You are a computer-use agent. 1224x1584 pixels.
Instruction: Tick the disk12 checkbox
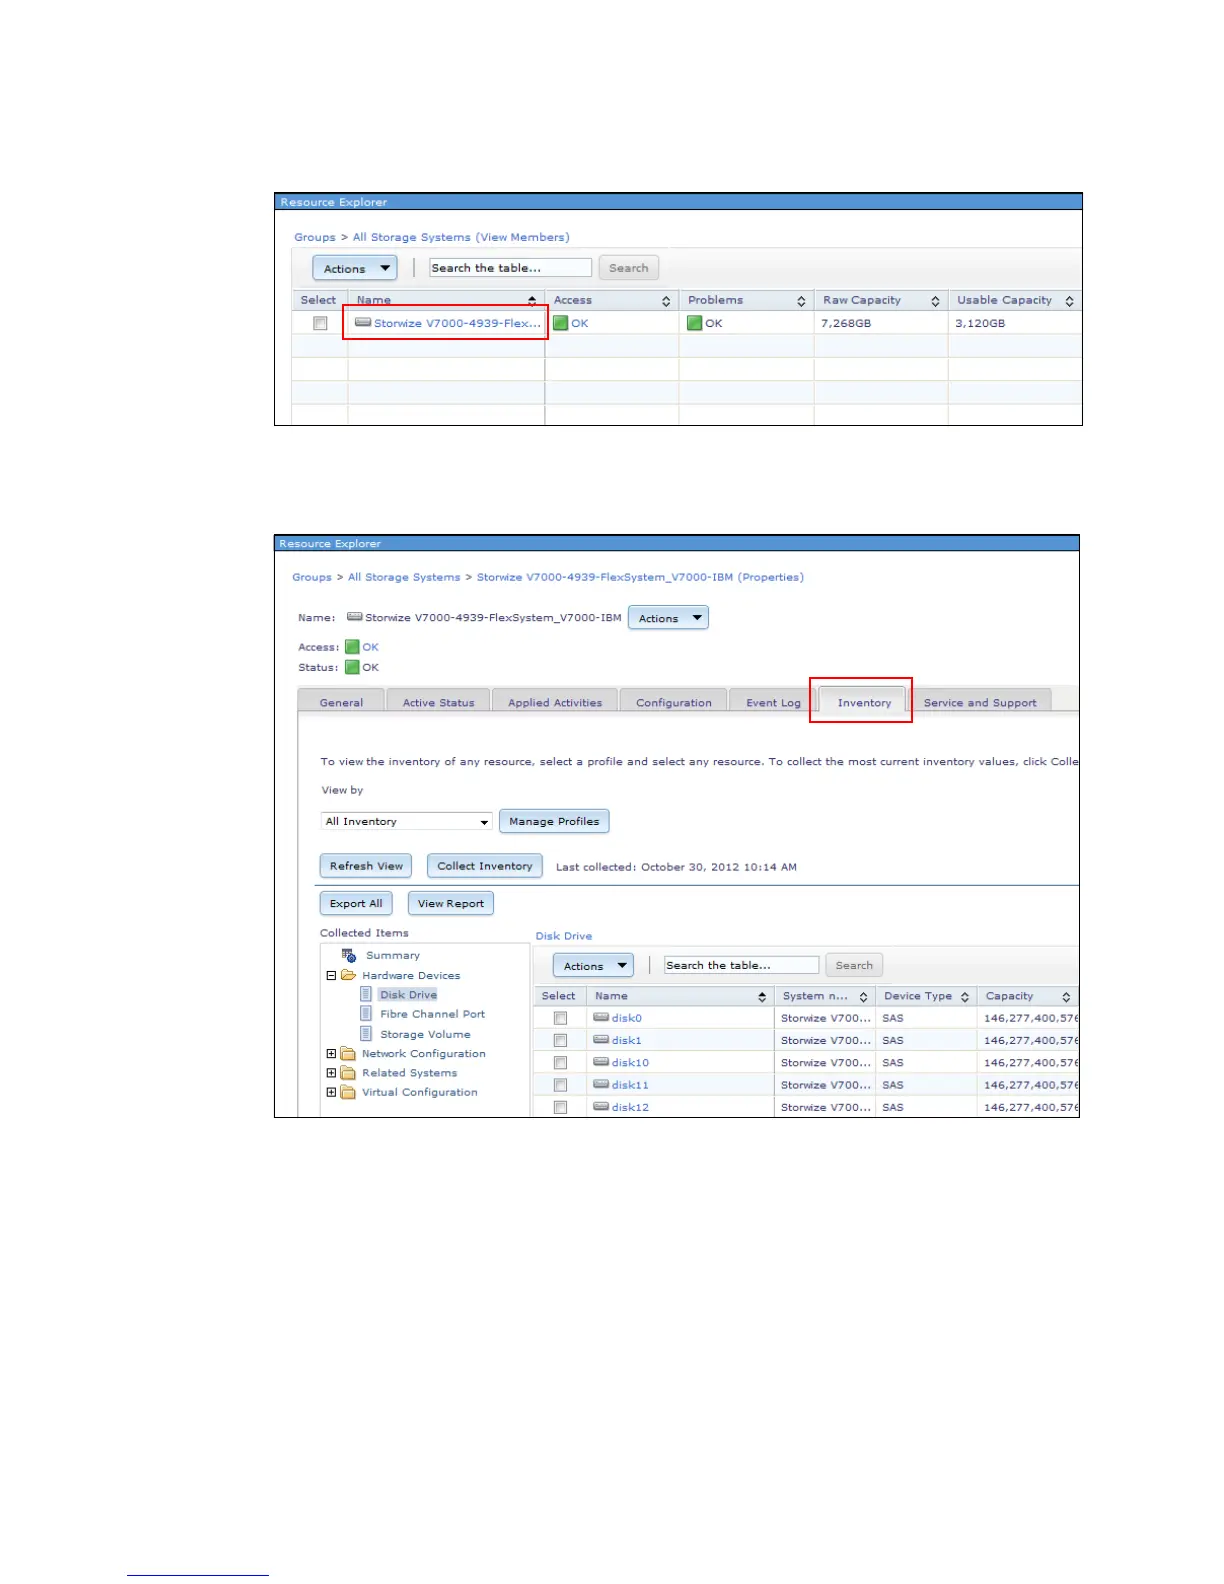(x=560, y=1107)
